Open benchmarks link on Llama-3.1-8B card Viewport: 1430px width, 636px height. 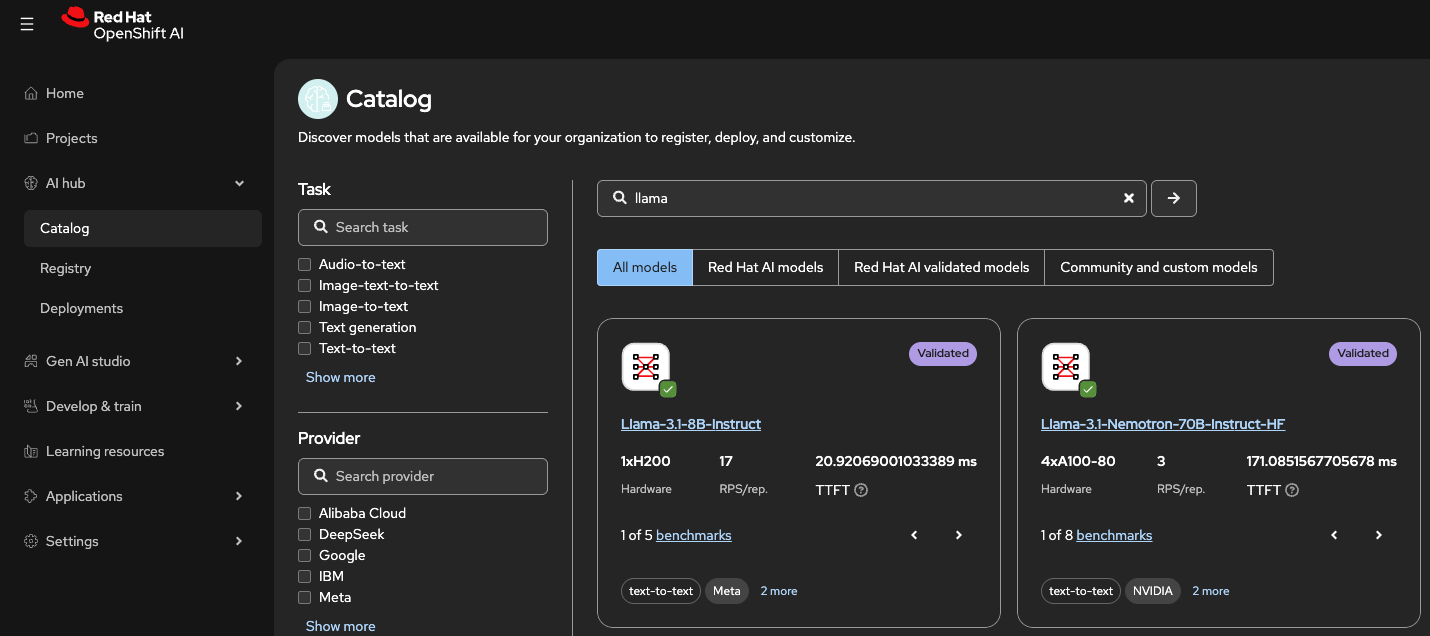[x=694, y=535]
